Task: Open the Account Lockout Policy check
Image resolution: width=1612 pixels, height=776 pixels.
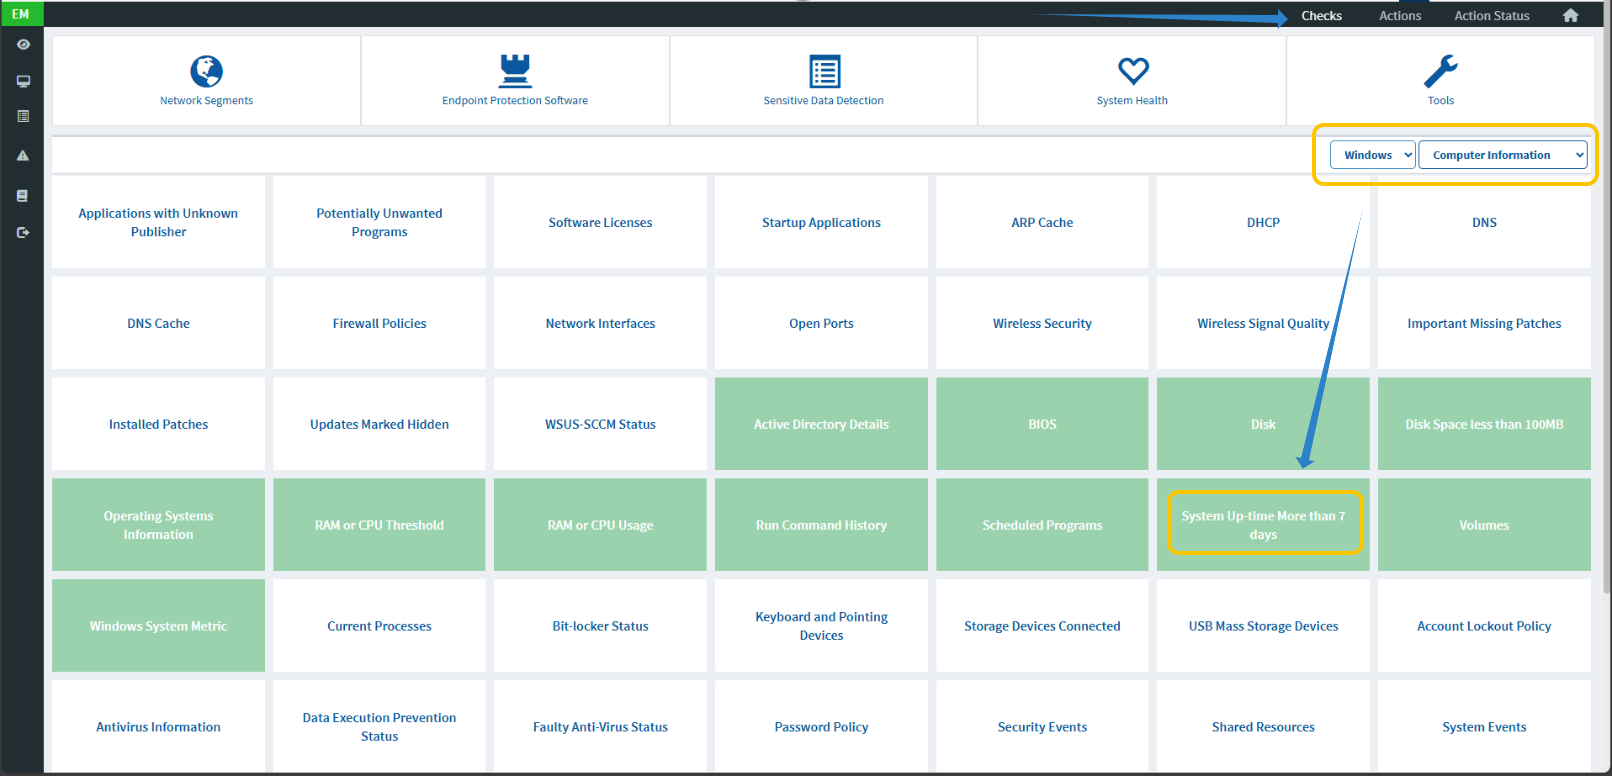Action: coord(1484,626)
